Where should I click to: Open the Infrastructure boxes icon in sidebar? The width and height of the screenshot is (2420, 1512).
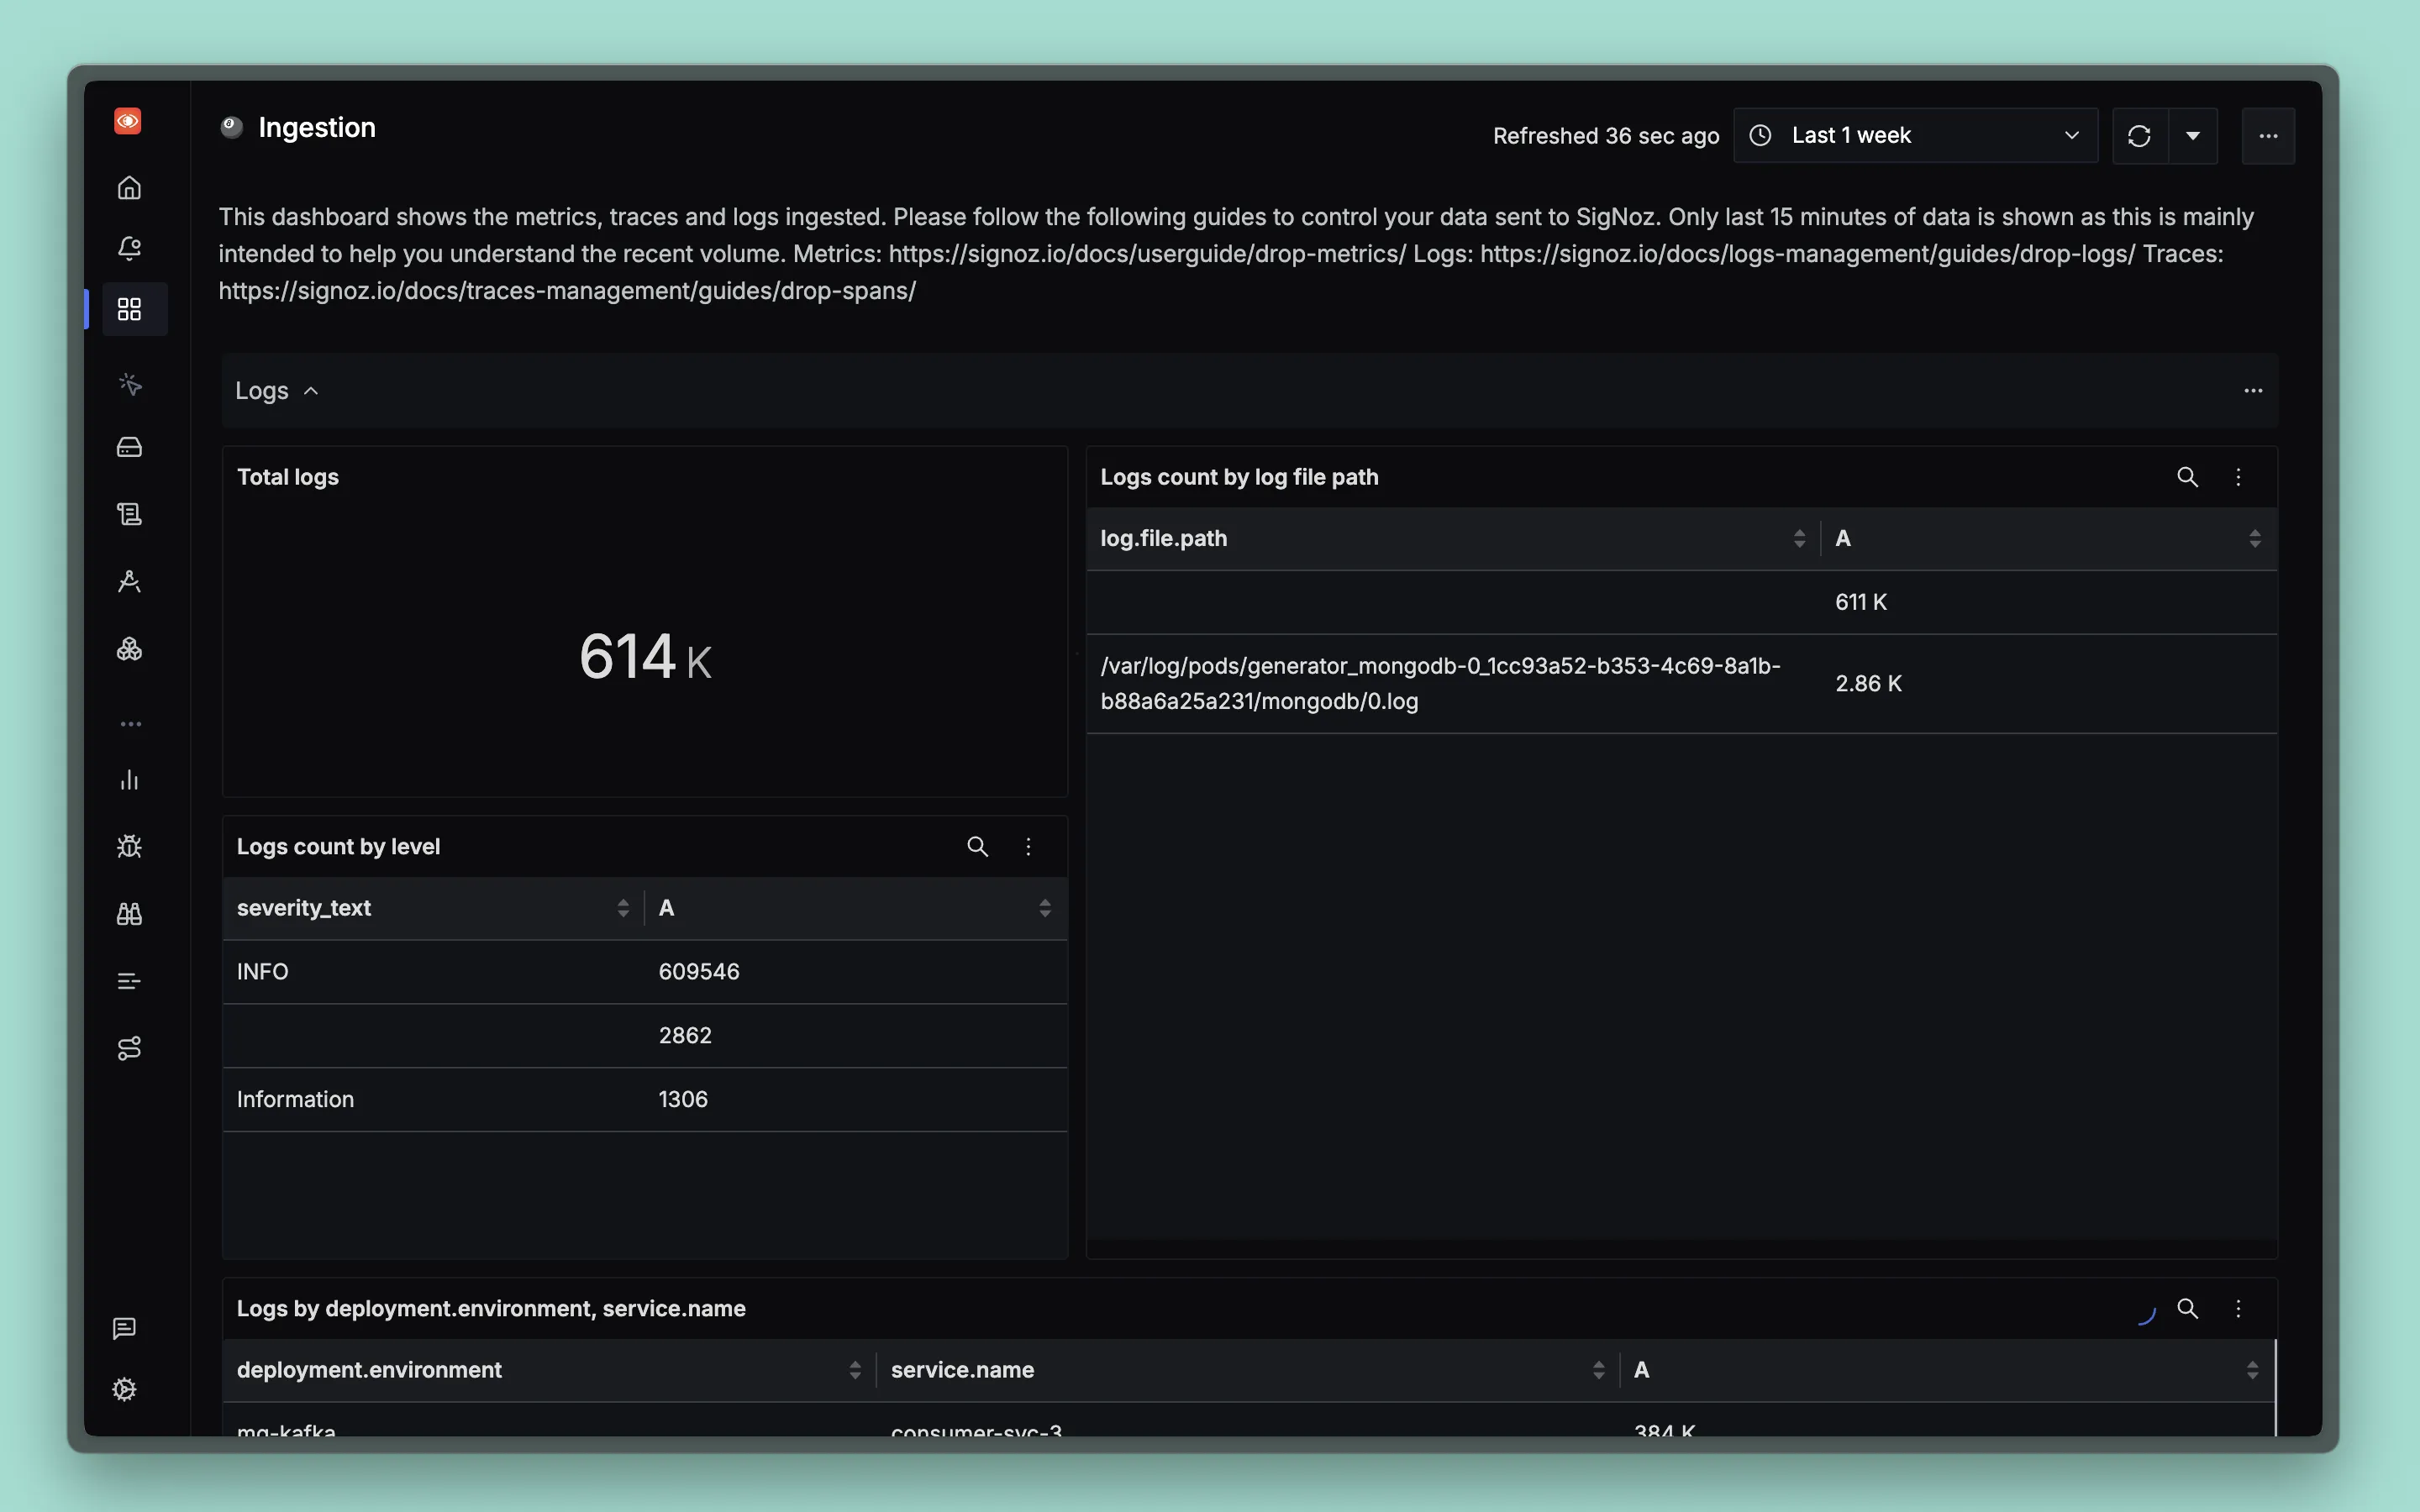129,649
